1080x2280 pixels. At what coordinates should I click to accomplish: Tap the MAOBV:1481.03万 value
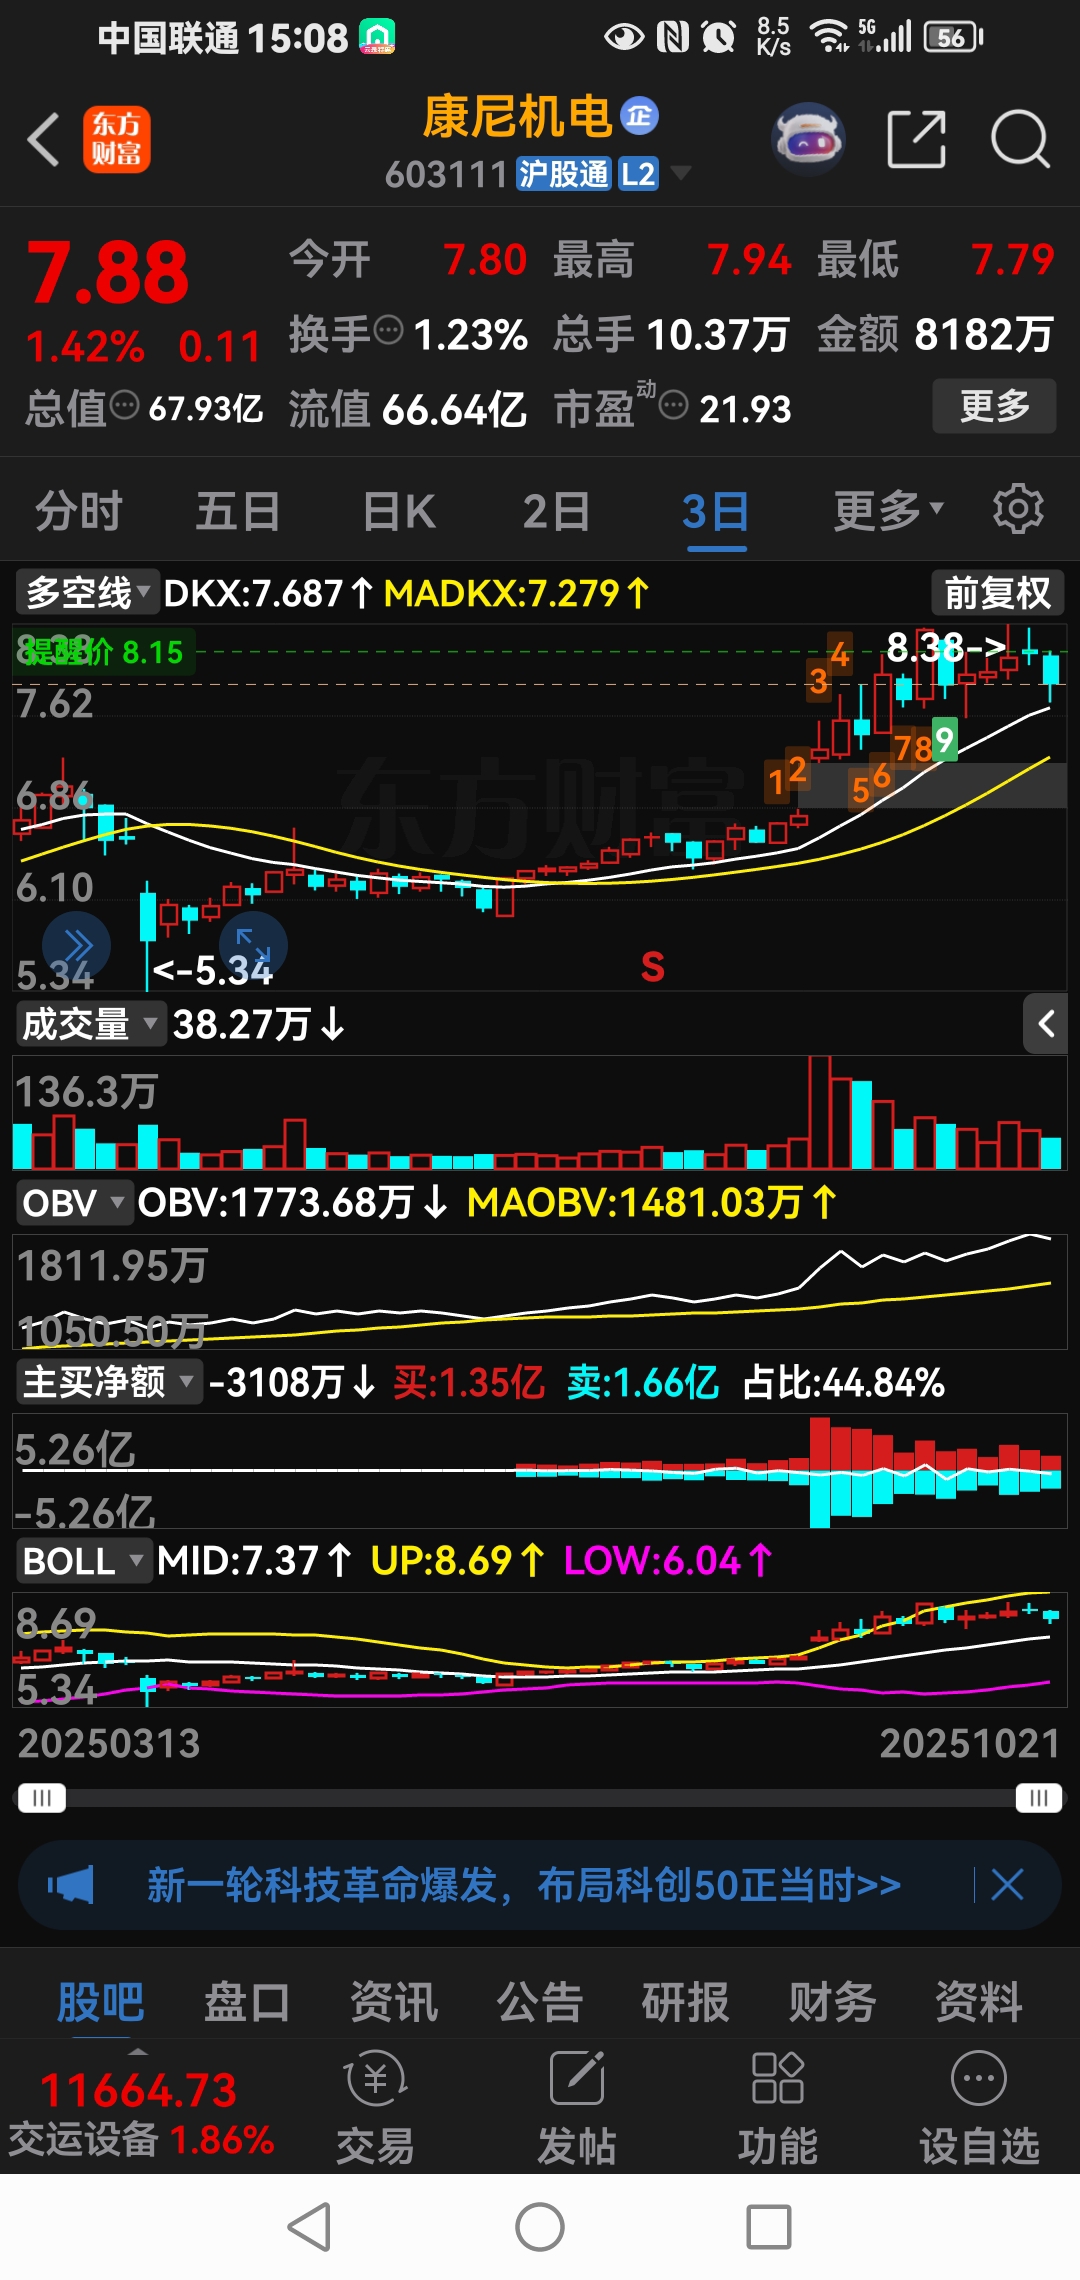pyautogui.click(x=651, y=1202)
